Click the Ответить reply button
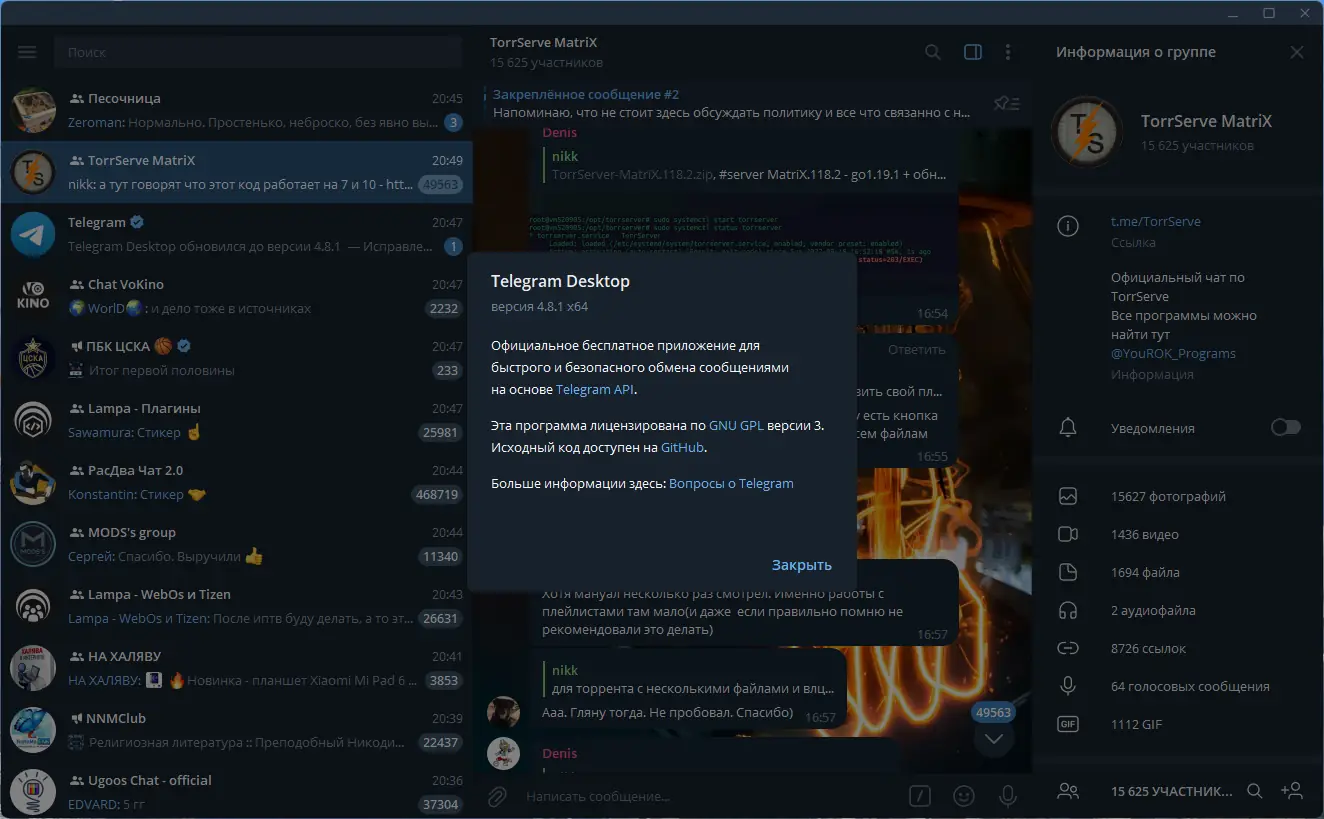The height and width of the screenshot is (819, 1324). tap(916, 350)
